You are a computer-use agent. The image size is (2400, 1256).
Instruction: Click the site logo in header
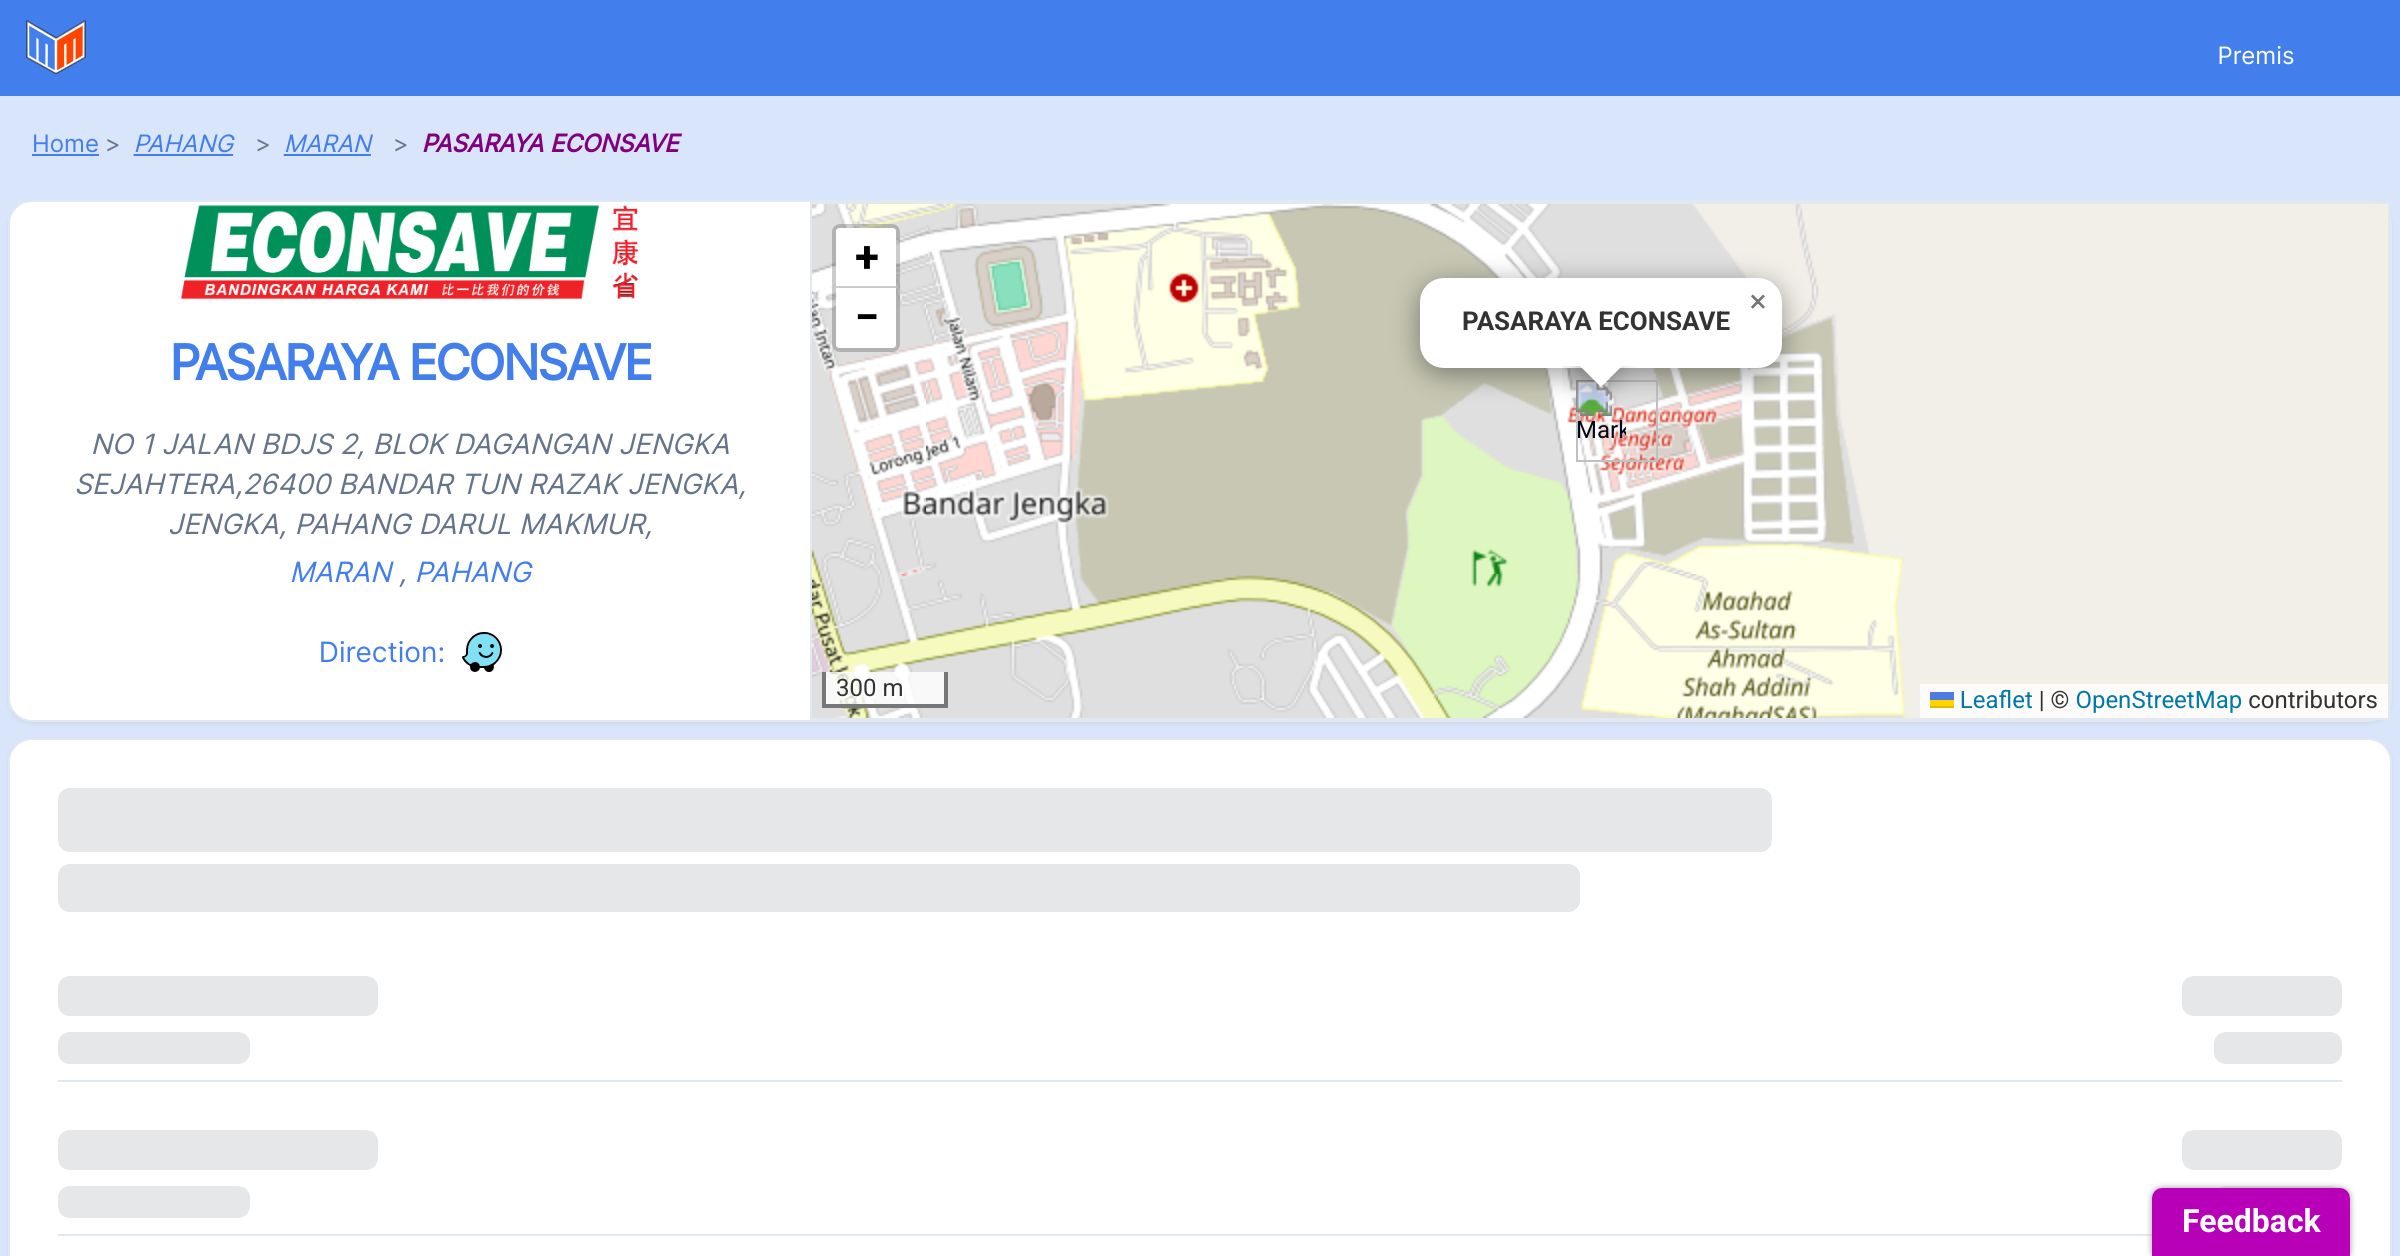56,47
